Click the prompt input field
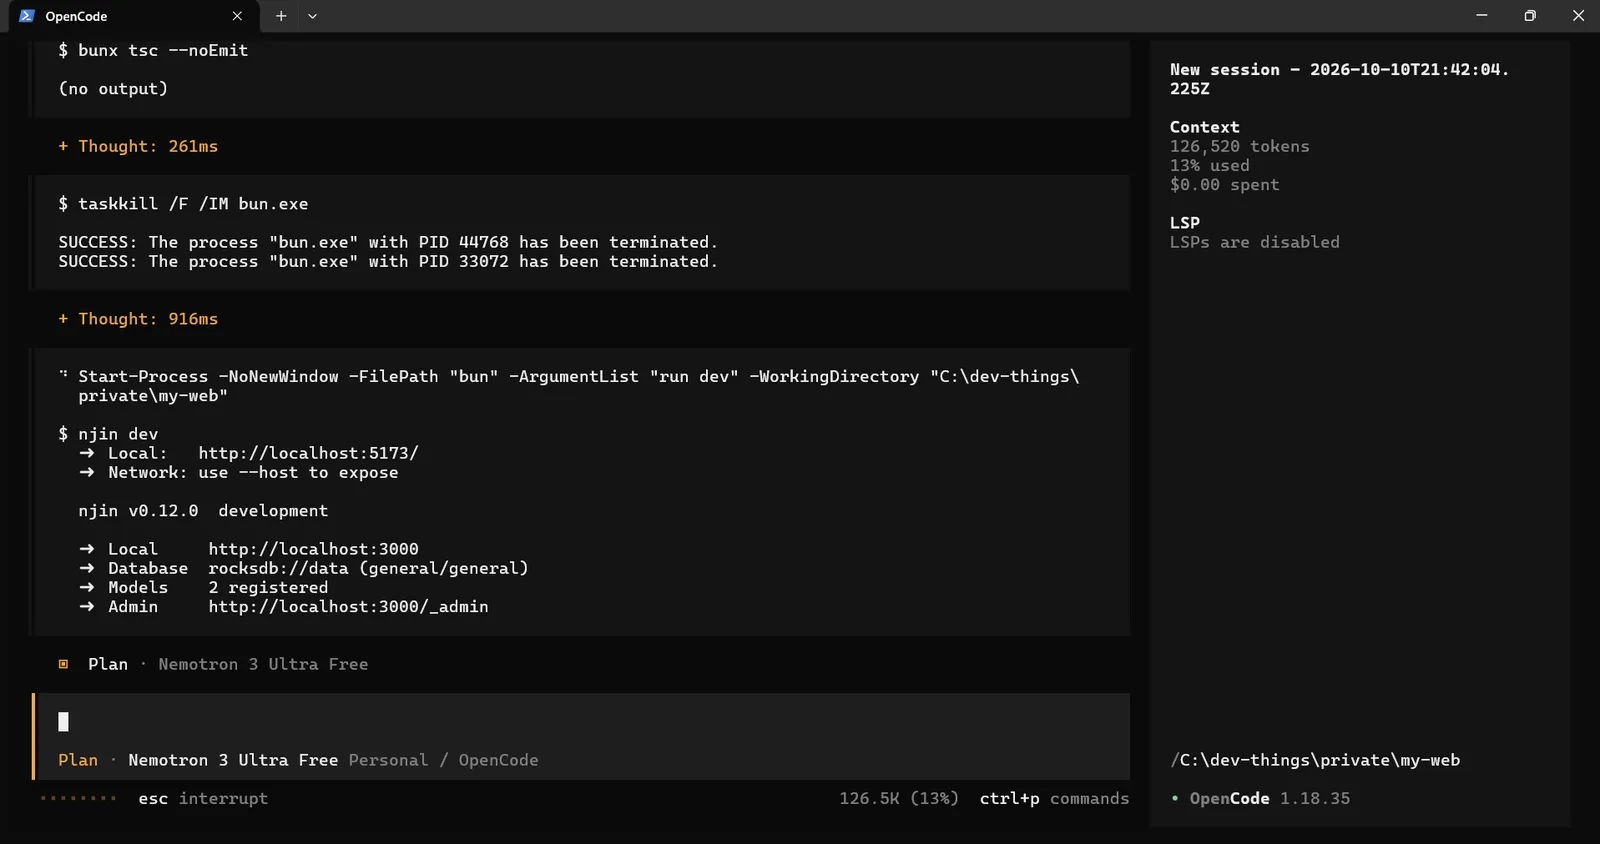This screenshot has width=1600, height=844. 582,722
